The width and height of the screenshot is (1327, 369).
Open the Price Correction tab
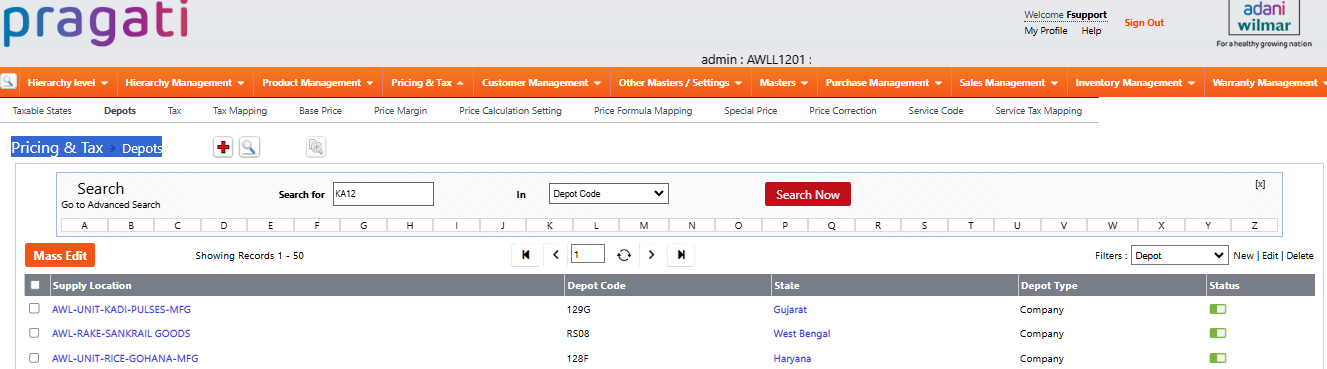[x=843, y=111]
